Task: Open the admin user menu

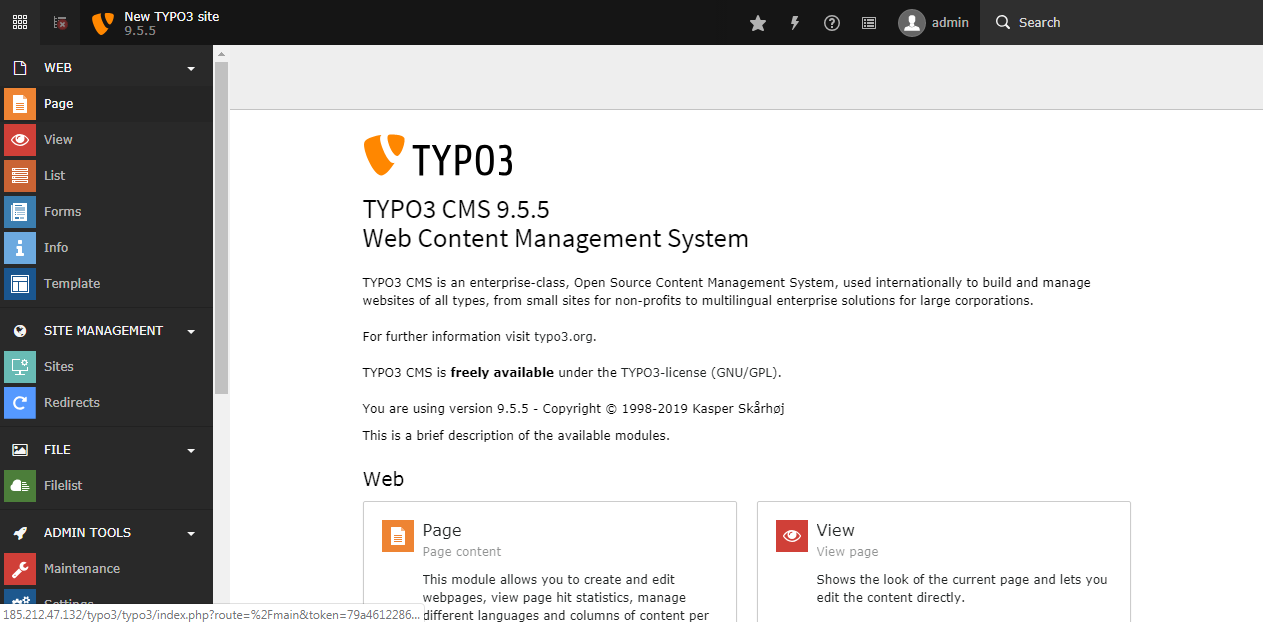Action: pyautogui.click(x=933, y=23)
